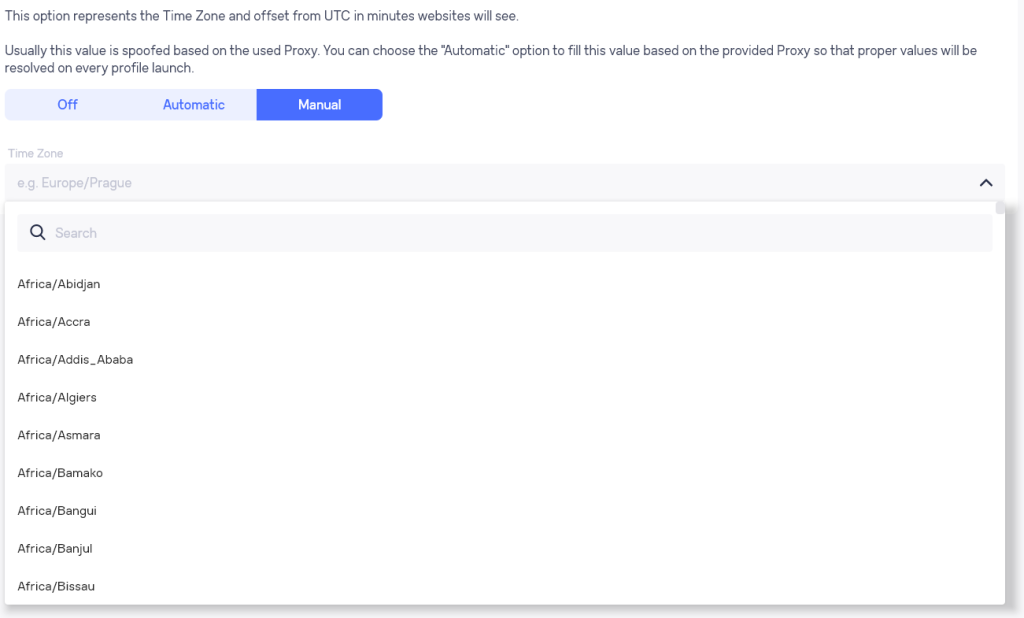This screenshot has height=618, width=1024.
Task: Choose Africa/Accra from the list
Action: pyautogui.click(x=504, y=322)
